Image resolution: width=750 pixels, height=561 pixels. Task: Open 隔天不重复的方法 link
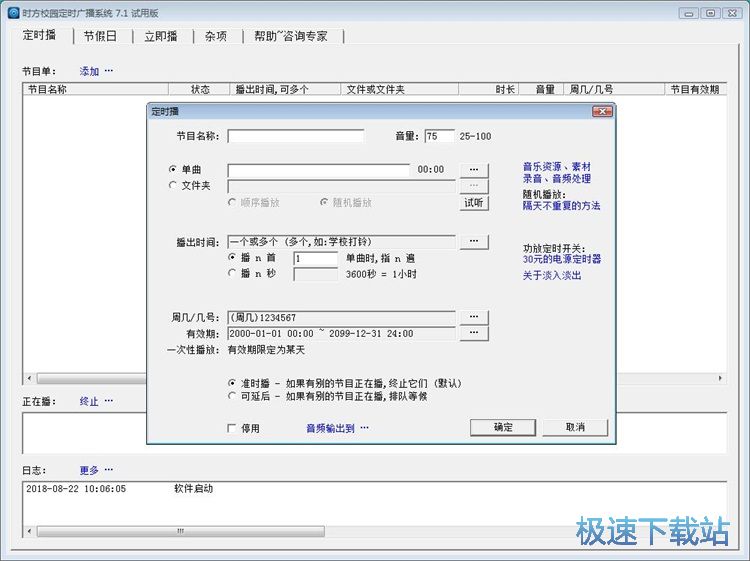[562, 206]
